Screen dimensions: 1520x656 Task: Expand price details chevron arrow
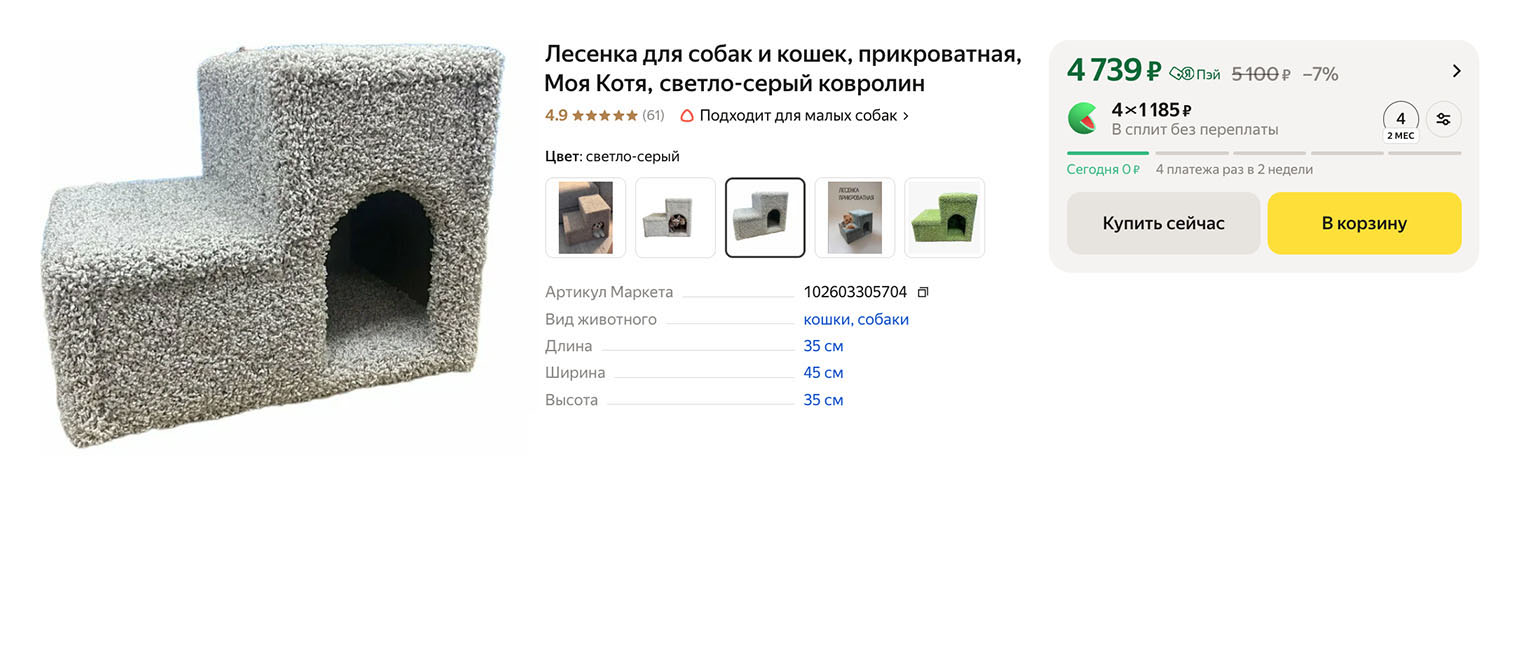point(1456,71)
